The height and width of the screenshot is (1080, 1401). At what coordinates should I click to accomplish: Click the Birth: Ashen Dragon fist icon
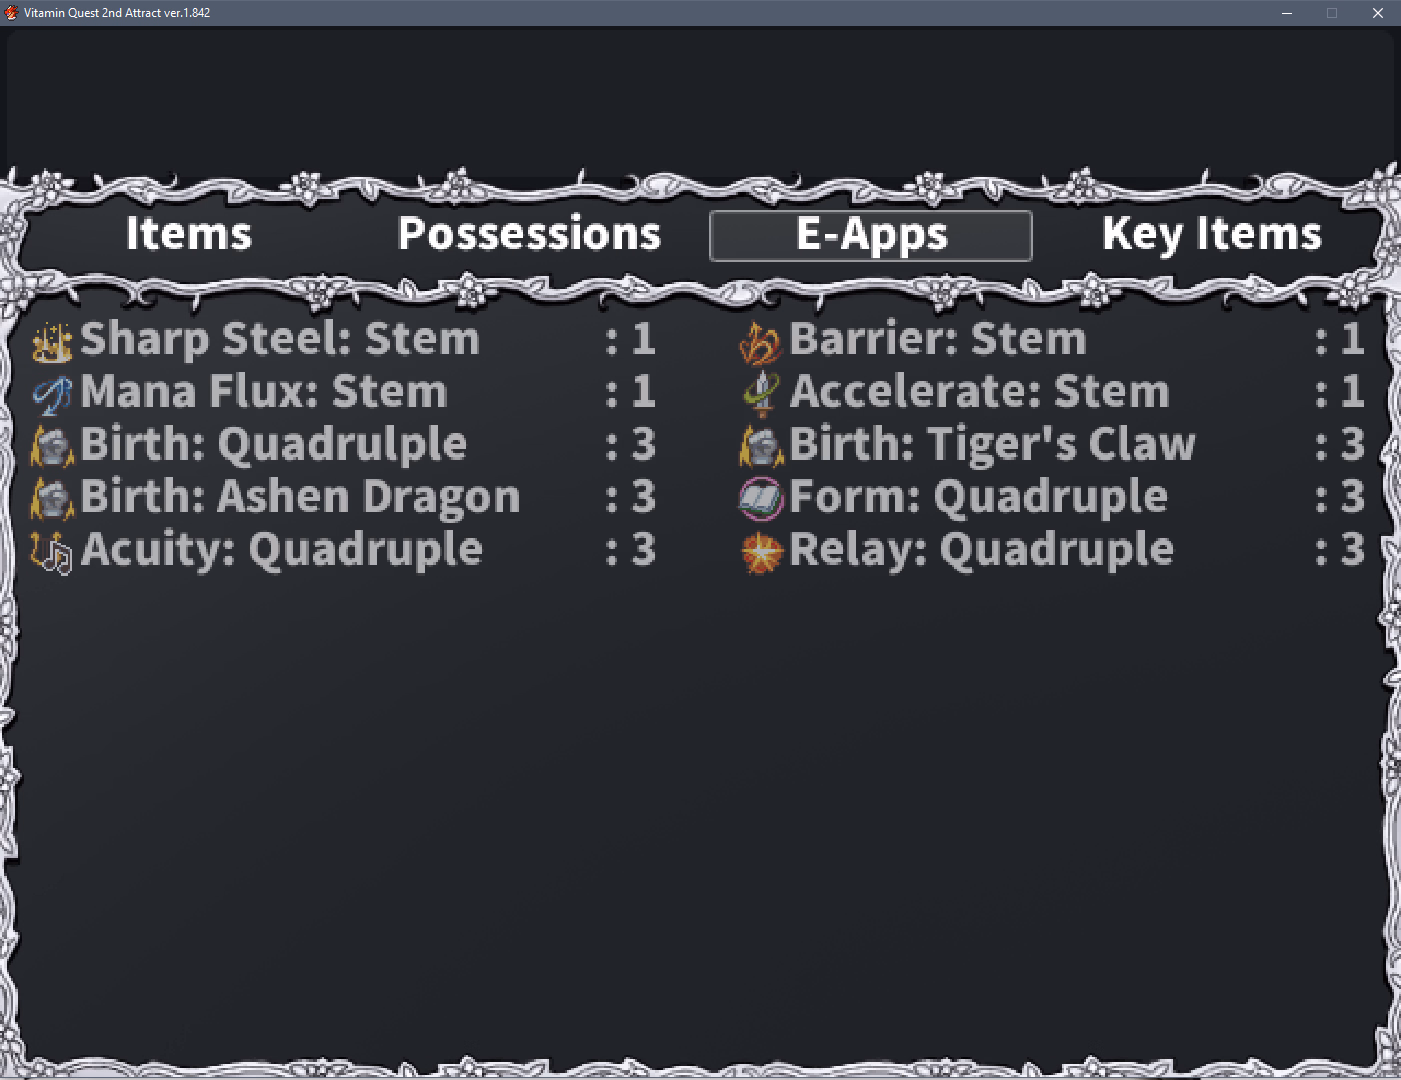(x=52, y=499)
